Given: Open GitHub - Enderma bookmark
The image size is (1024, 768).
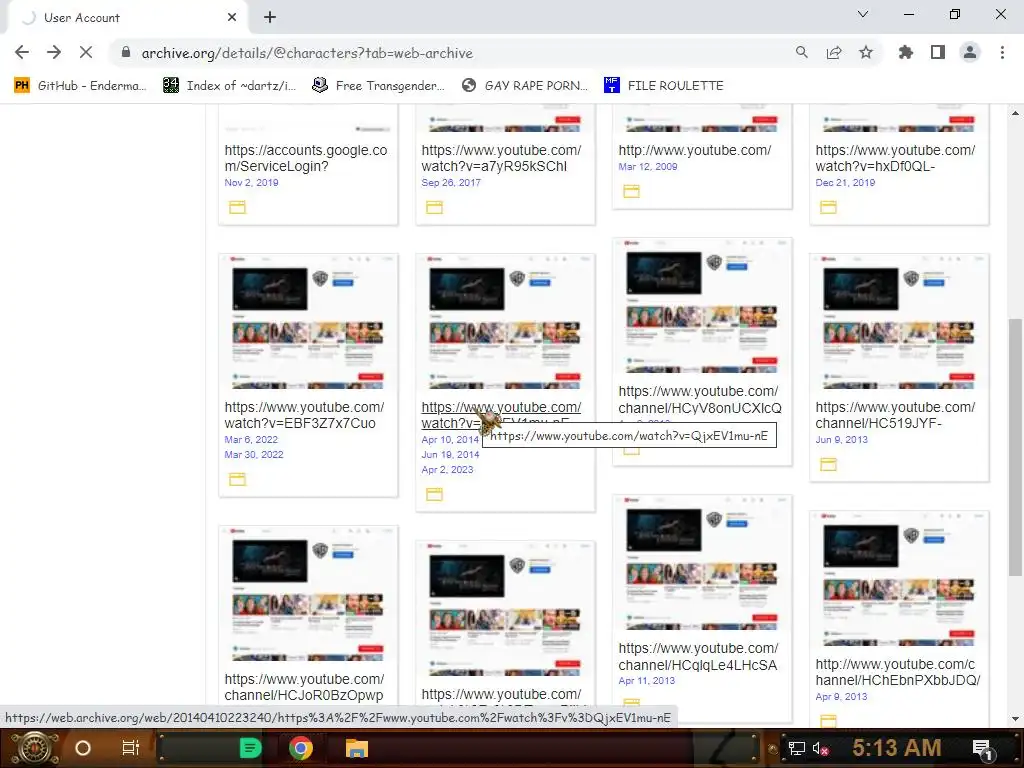Looking at the screenshot, I should (80, 86).
